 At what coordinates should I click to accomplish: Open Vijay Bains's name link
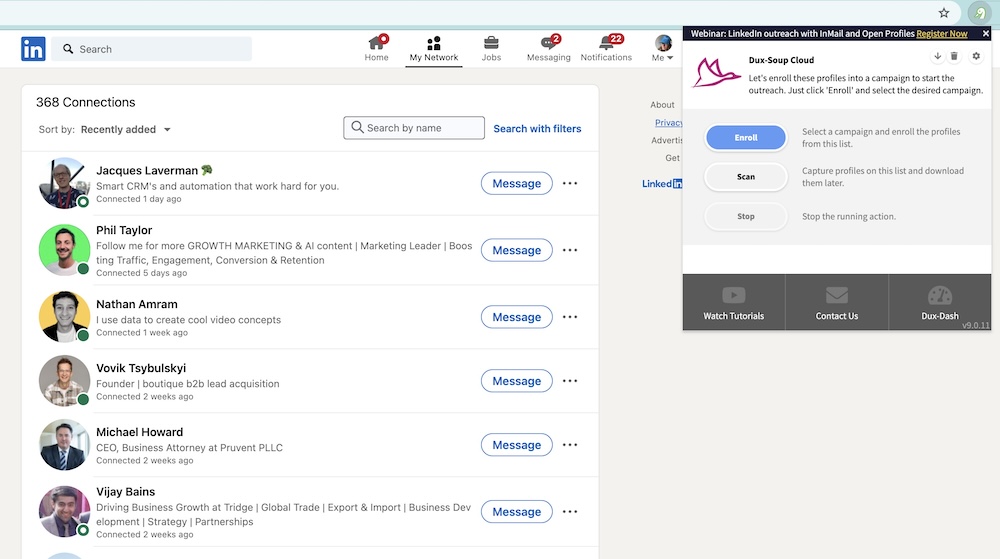coord(125,491)
